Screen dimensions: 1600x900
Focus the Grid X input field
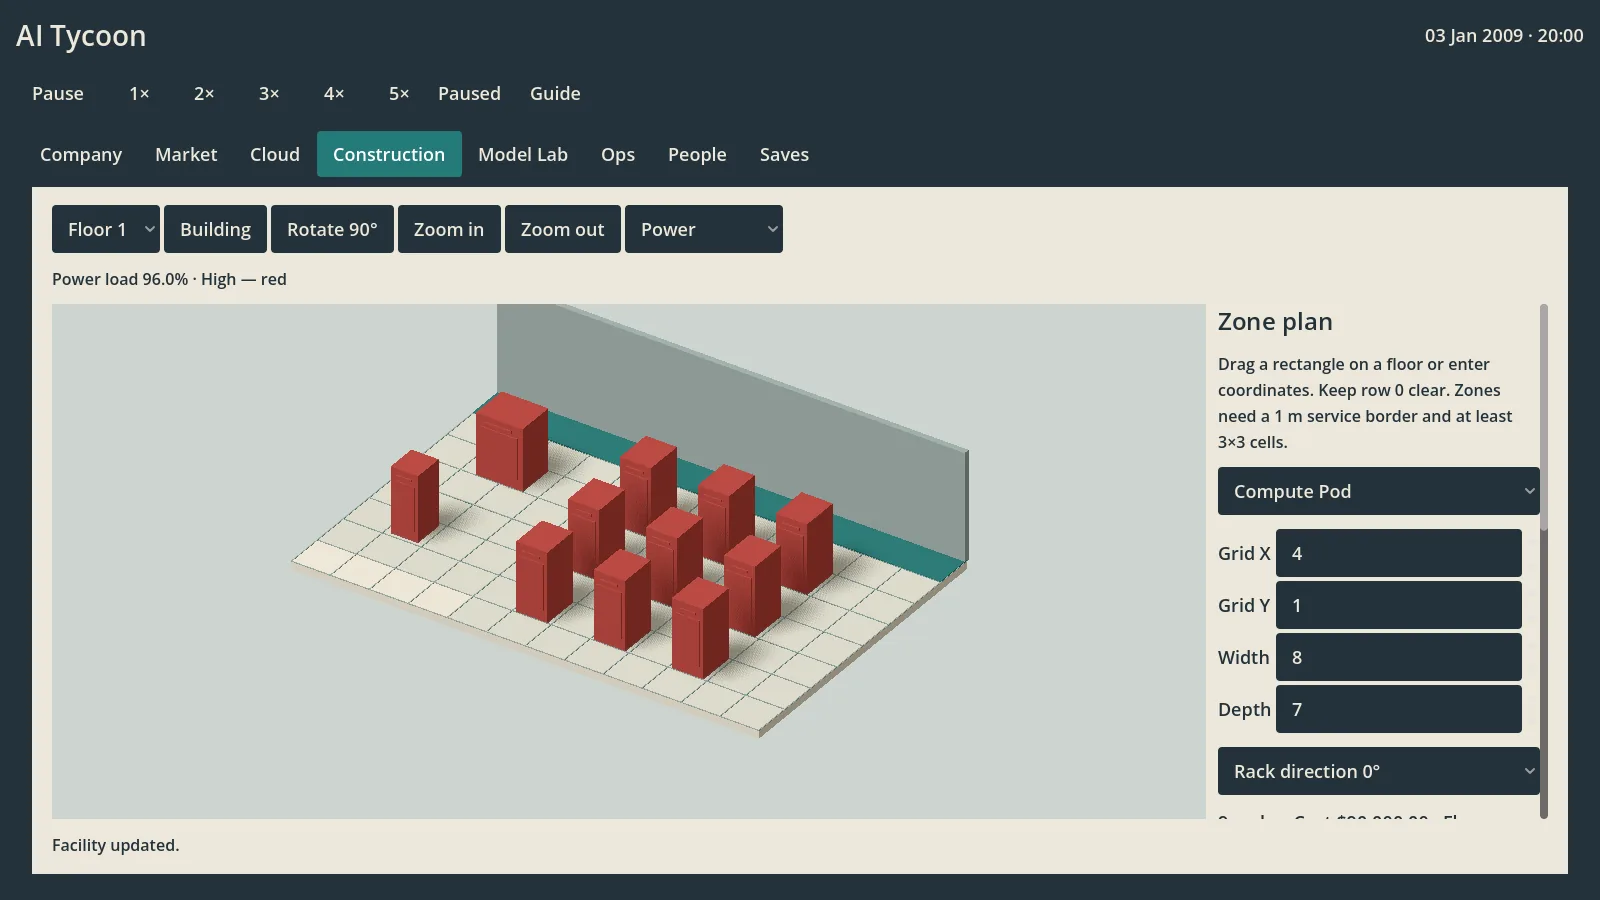coord(1399,553)
